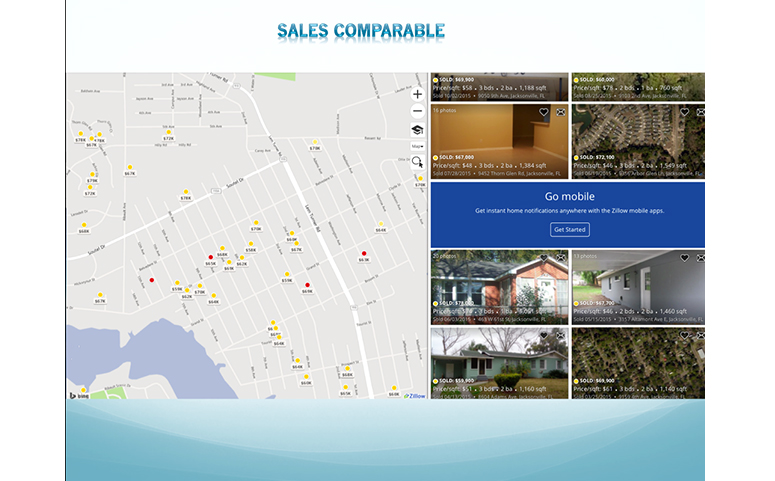Favorite the $67,700 Altamont Ave listing
The image size is (775, 481).
[685, 257]
